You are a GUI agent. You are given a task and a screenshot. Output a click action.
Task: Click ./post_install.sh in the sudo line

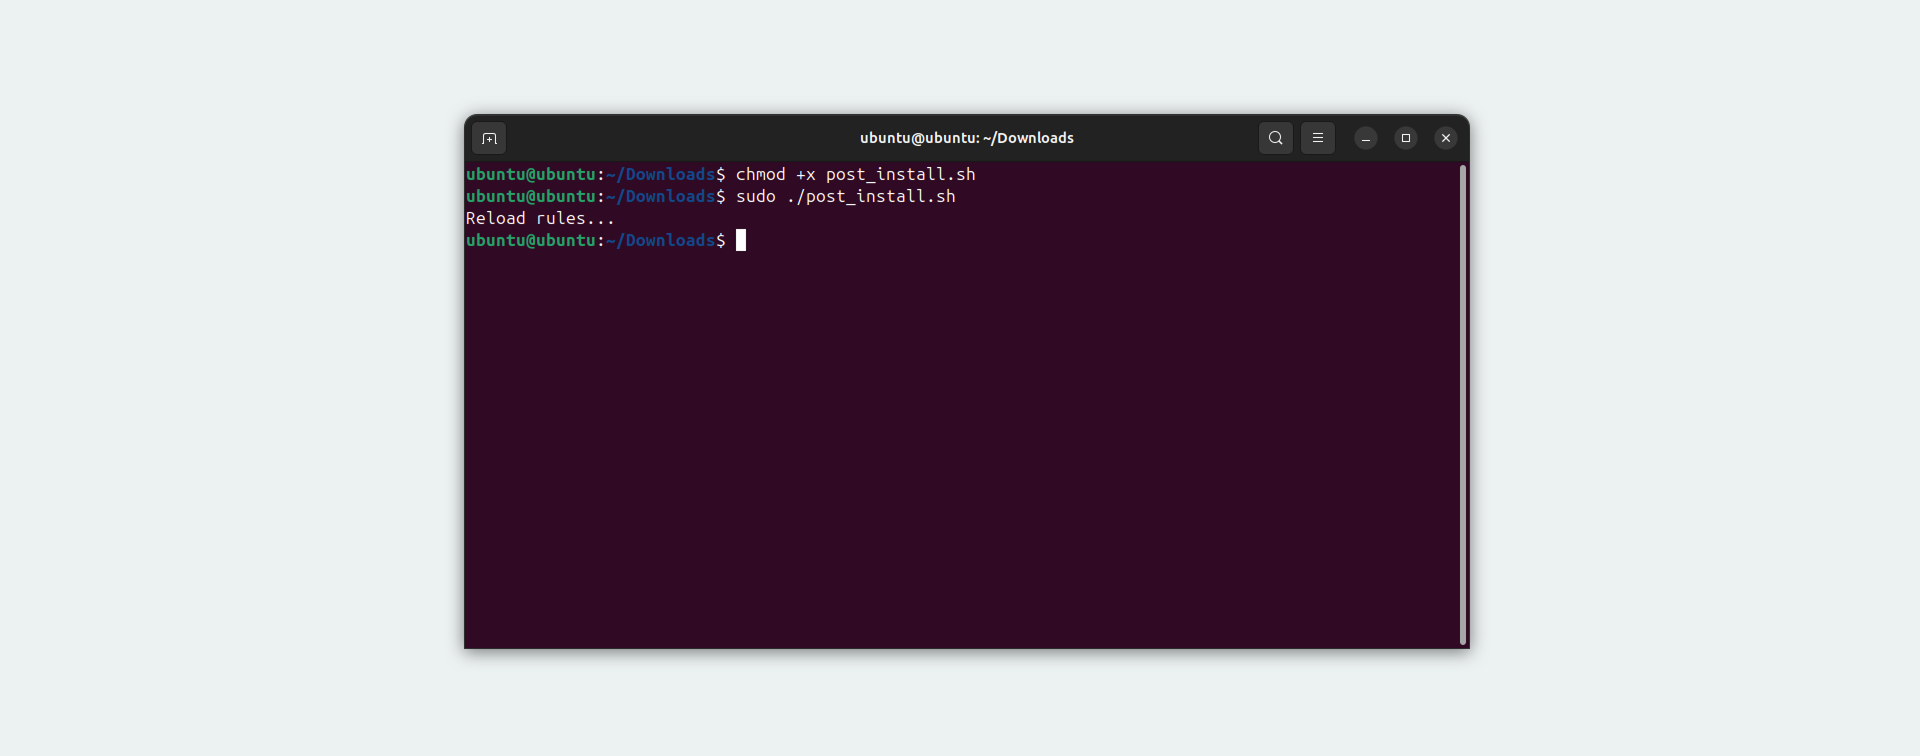(871, 197)
